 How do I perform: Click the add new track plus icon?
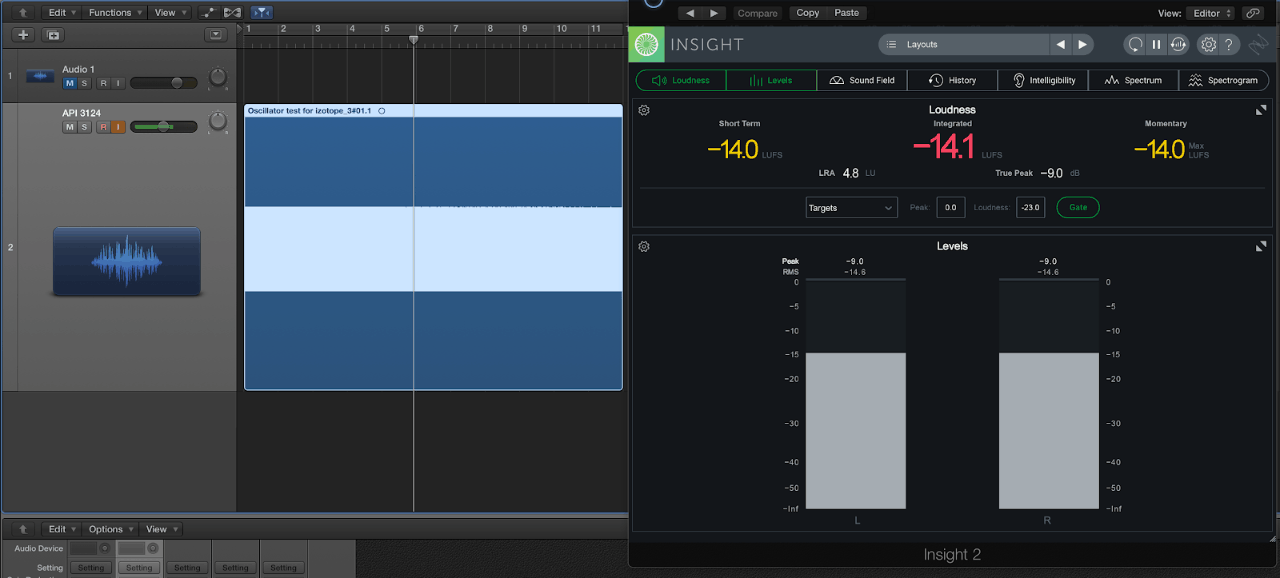coord(24,35)
